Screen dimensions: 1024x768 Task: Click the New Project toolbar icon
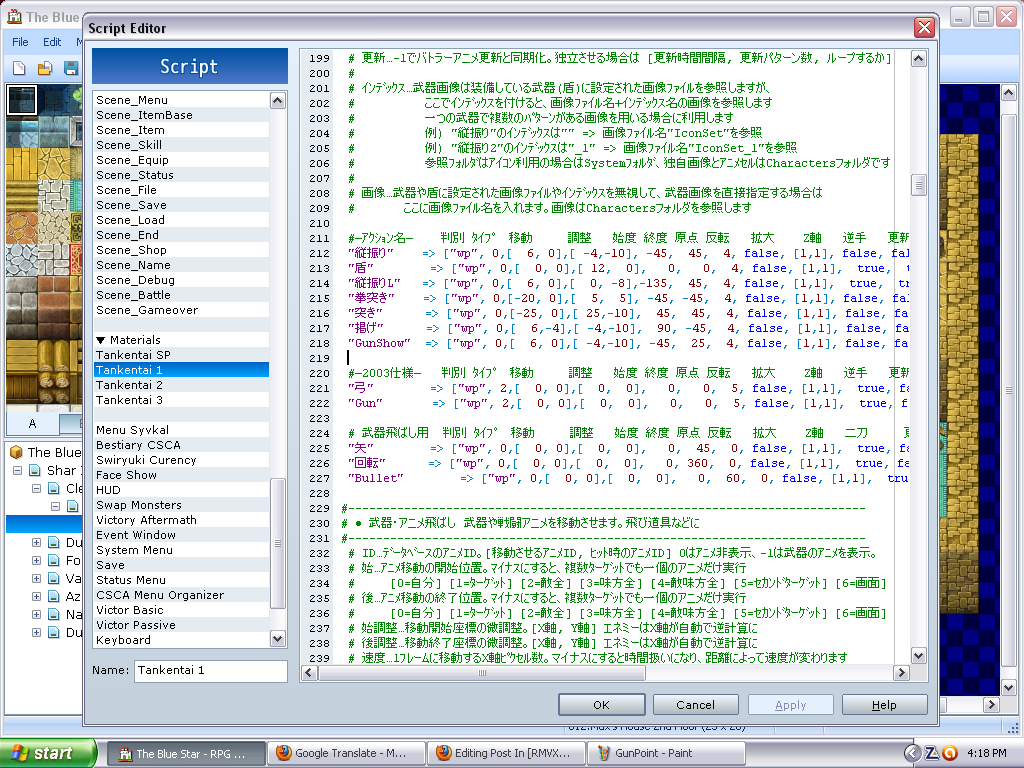19,68
